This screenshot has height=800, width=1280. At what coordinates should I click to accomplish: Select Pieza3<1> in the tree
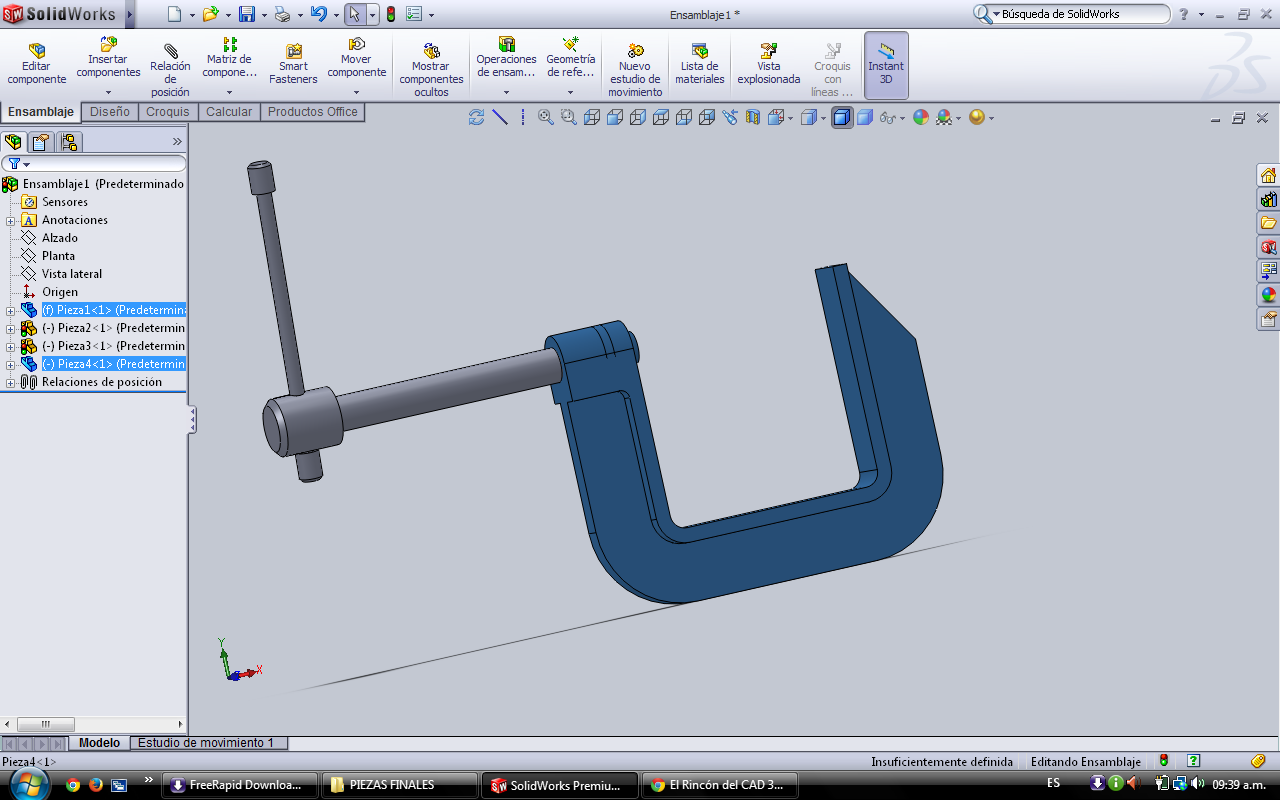point(113,346)
